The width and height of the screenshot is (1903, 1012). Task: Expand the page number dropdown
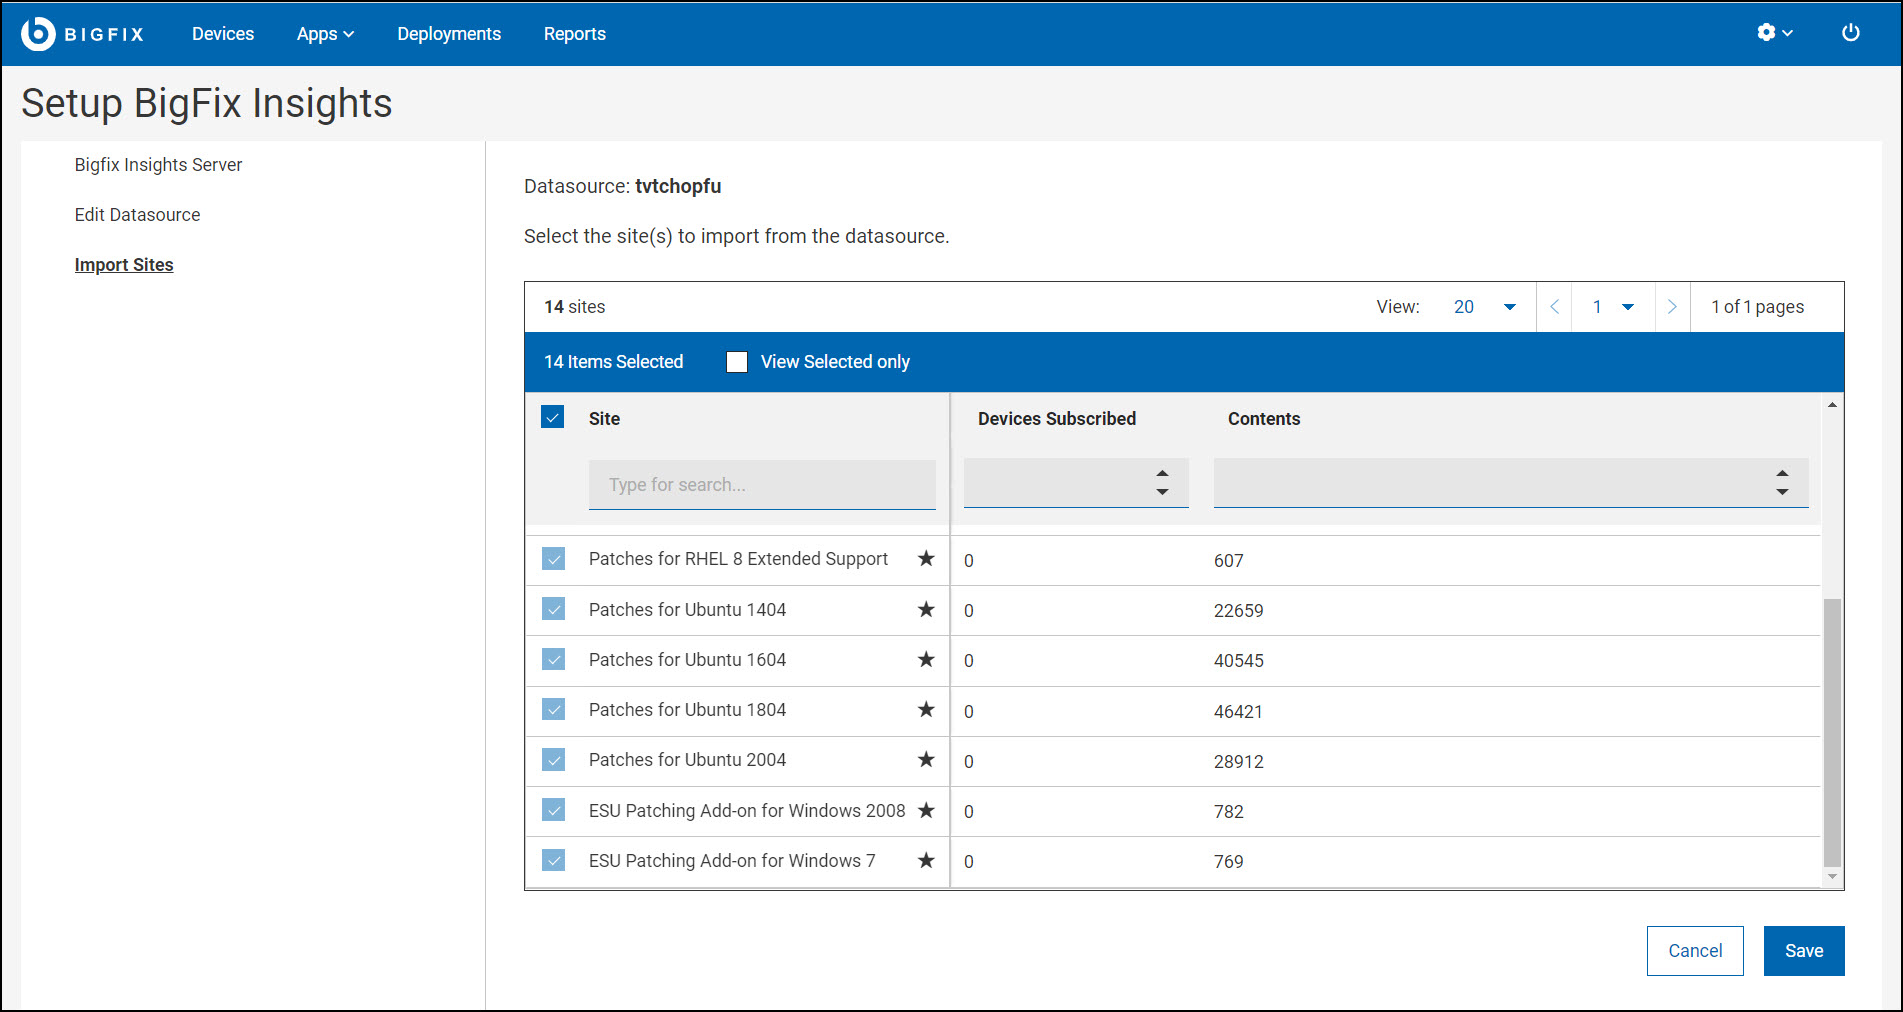[1613, 307]
